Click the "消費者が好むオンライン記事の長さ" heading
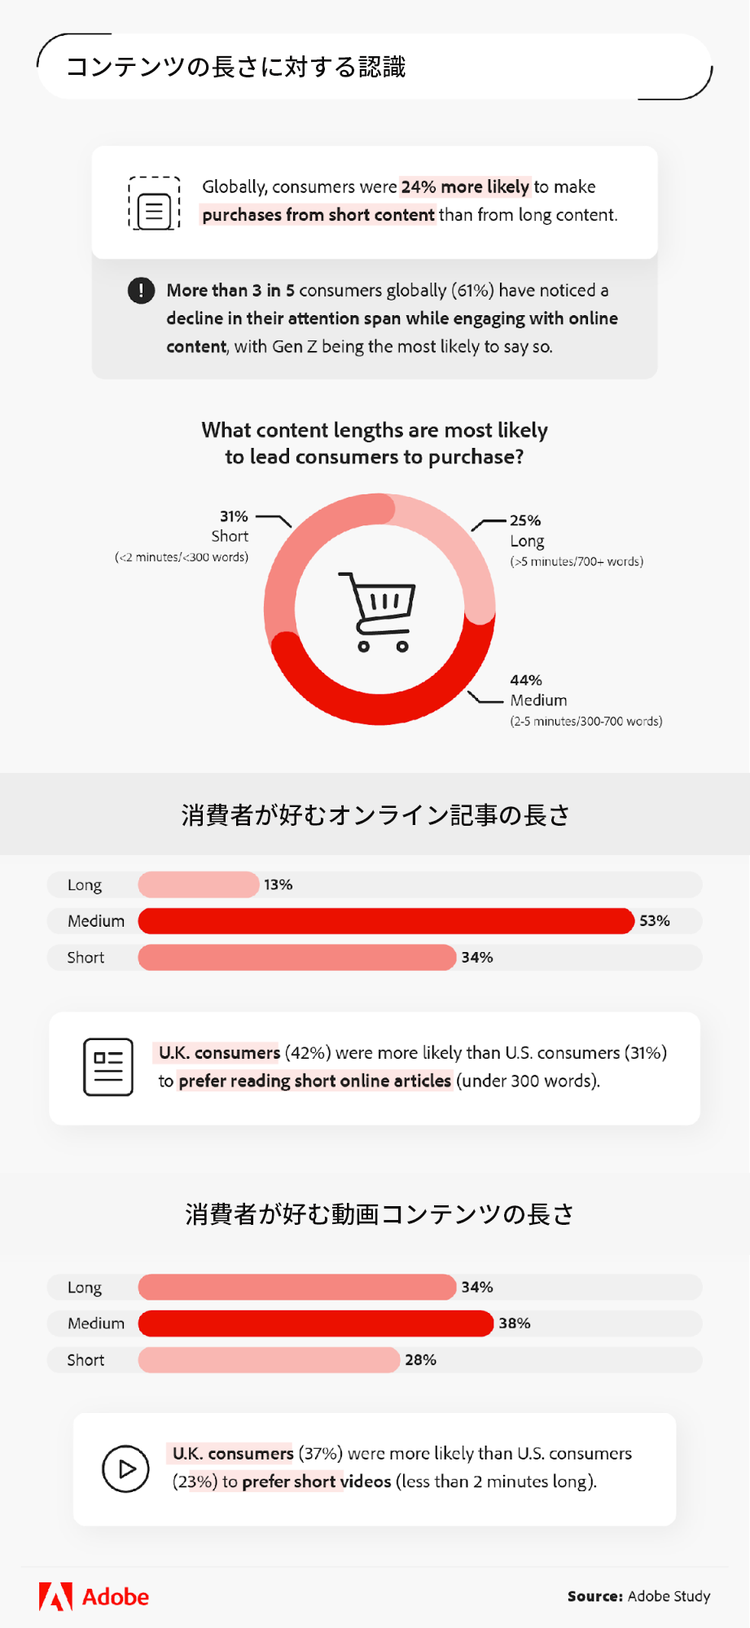 click(x=375, y=815)
